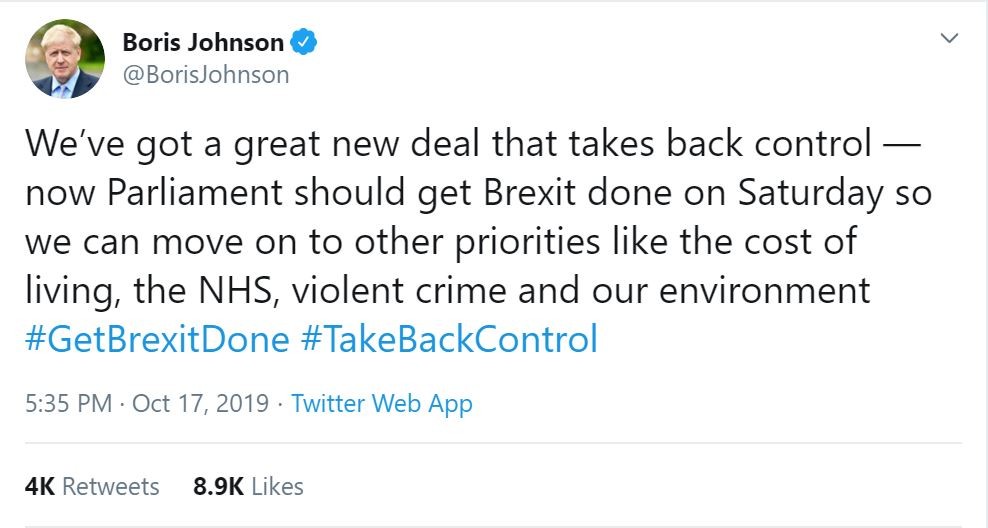The height and width of the screenshot is (528, 988).
Task: View the 4K Retweets list
Action: 91,487
